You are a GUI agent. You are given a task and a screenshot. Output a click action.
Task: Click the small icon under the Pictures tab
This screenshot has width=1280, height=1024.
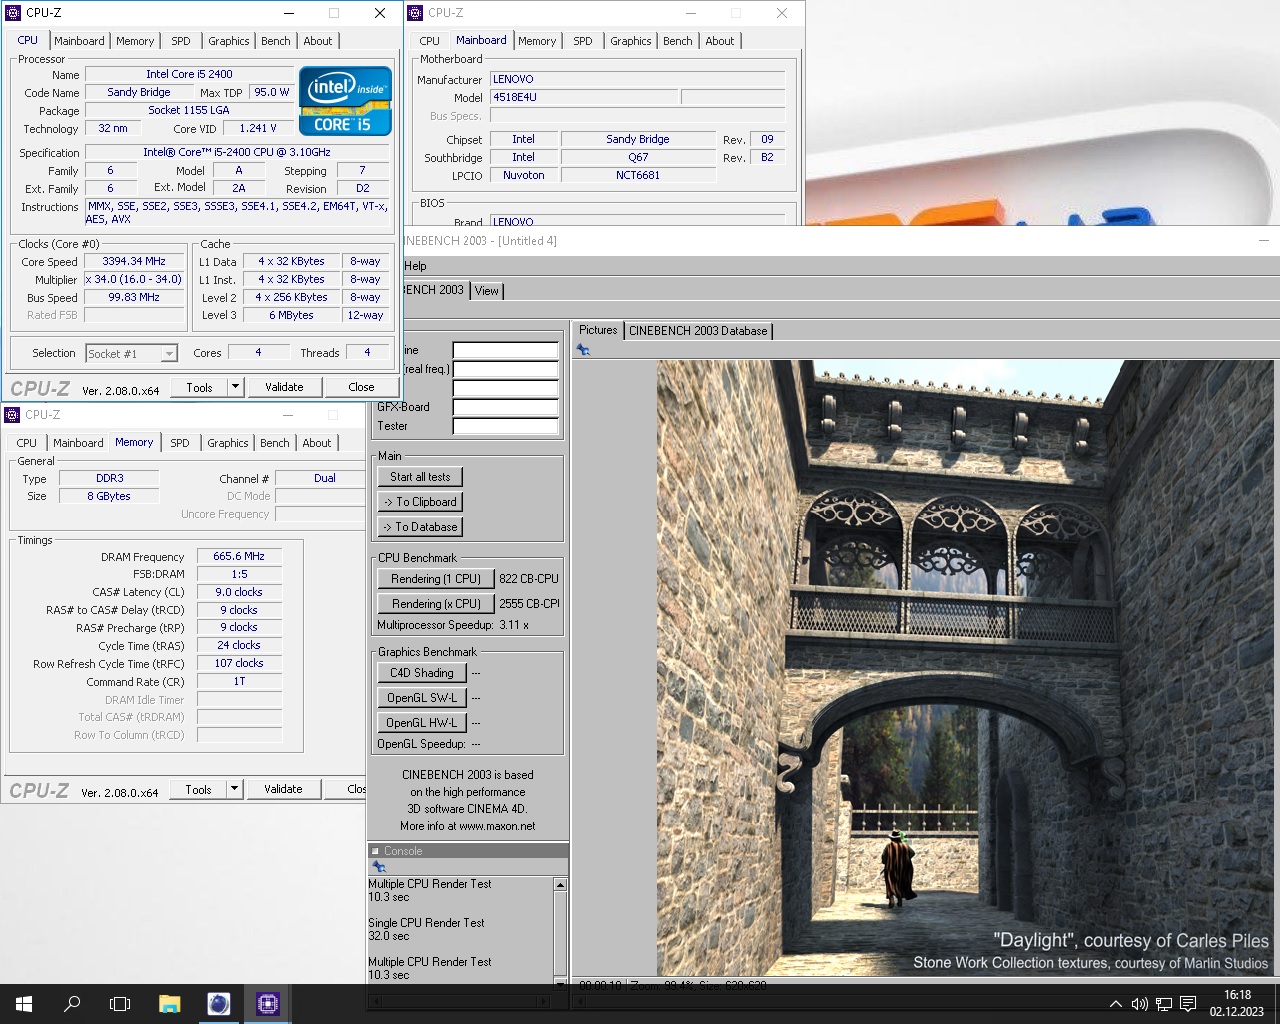[583, 349]
